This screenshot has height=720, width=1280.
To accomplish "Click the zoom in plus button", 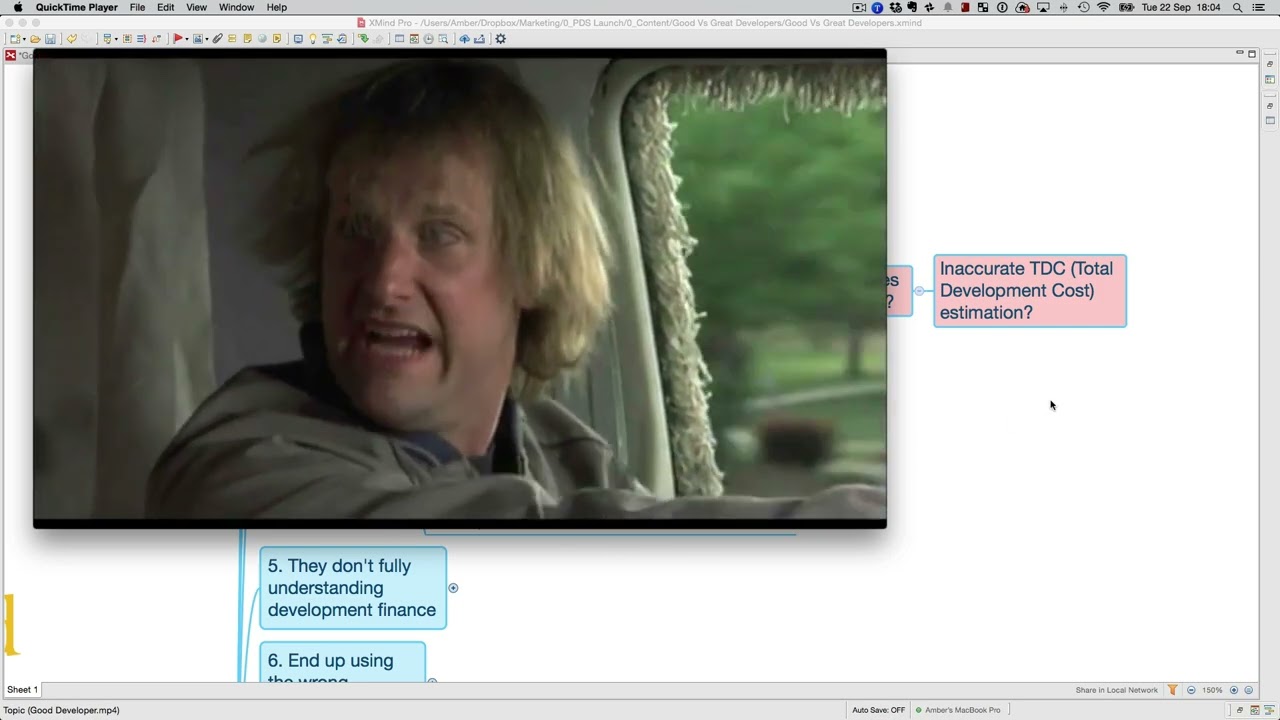I will pyautogui.click(x=1234, y=690).
